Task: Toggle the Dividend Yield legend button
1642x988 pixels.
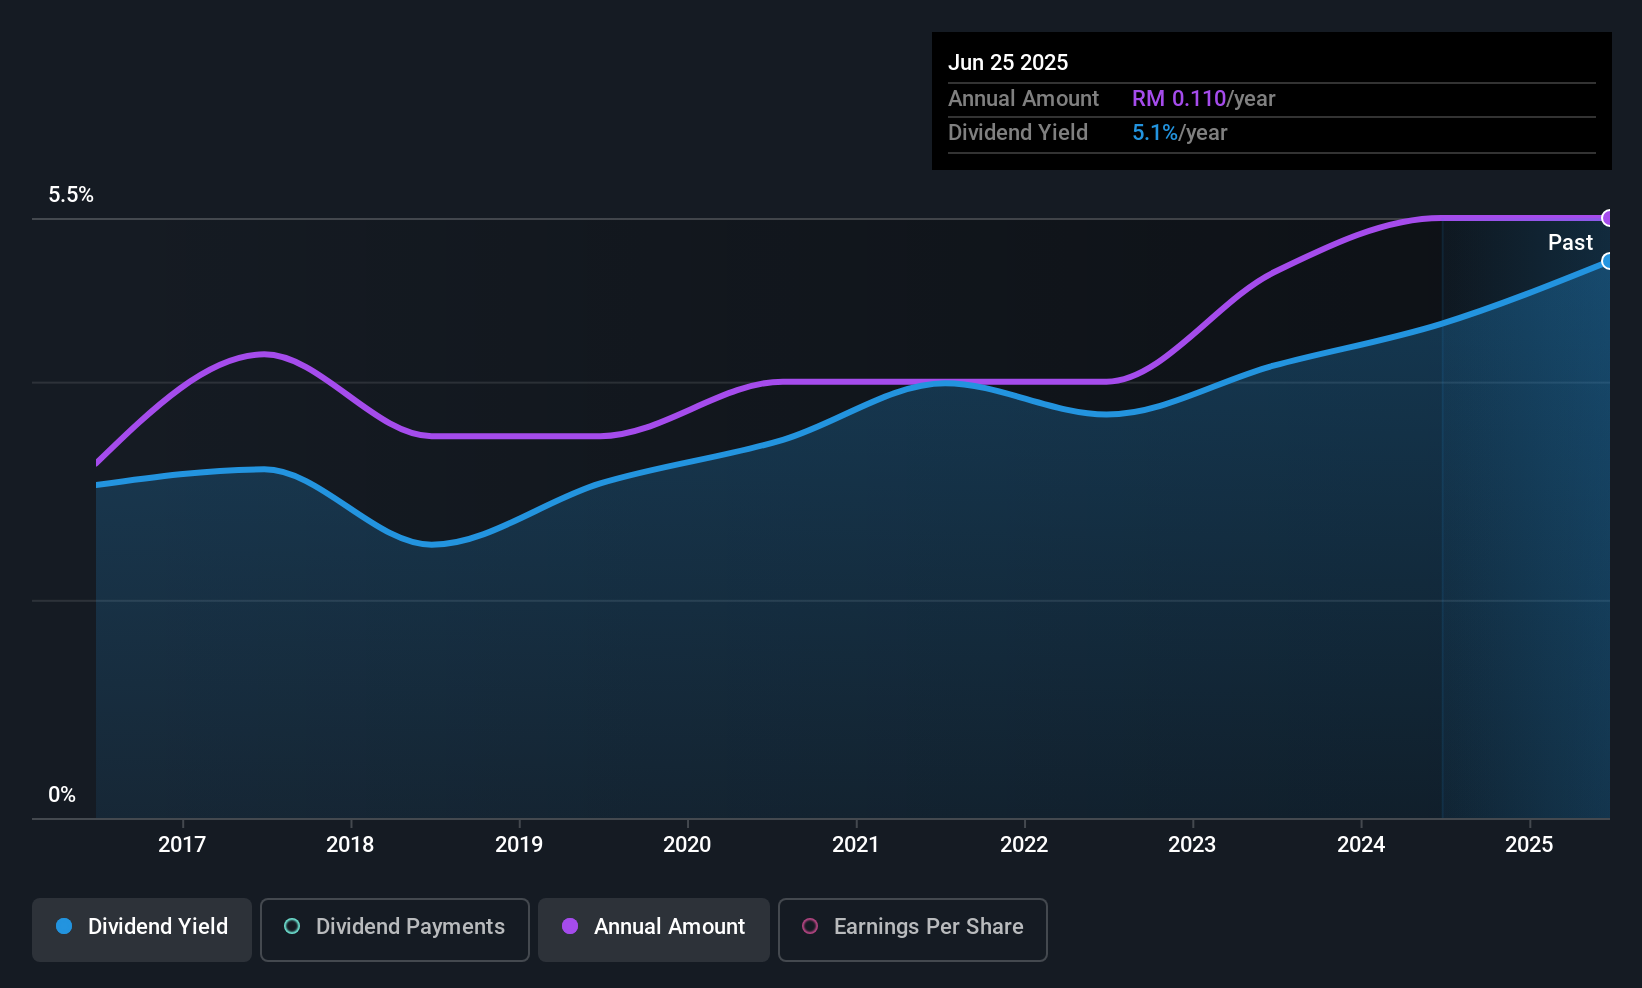Action: tap(142, 930)
